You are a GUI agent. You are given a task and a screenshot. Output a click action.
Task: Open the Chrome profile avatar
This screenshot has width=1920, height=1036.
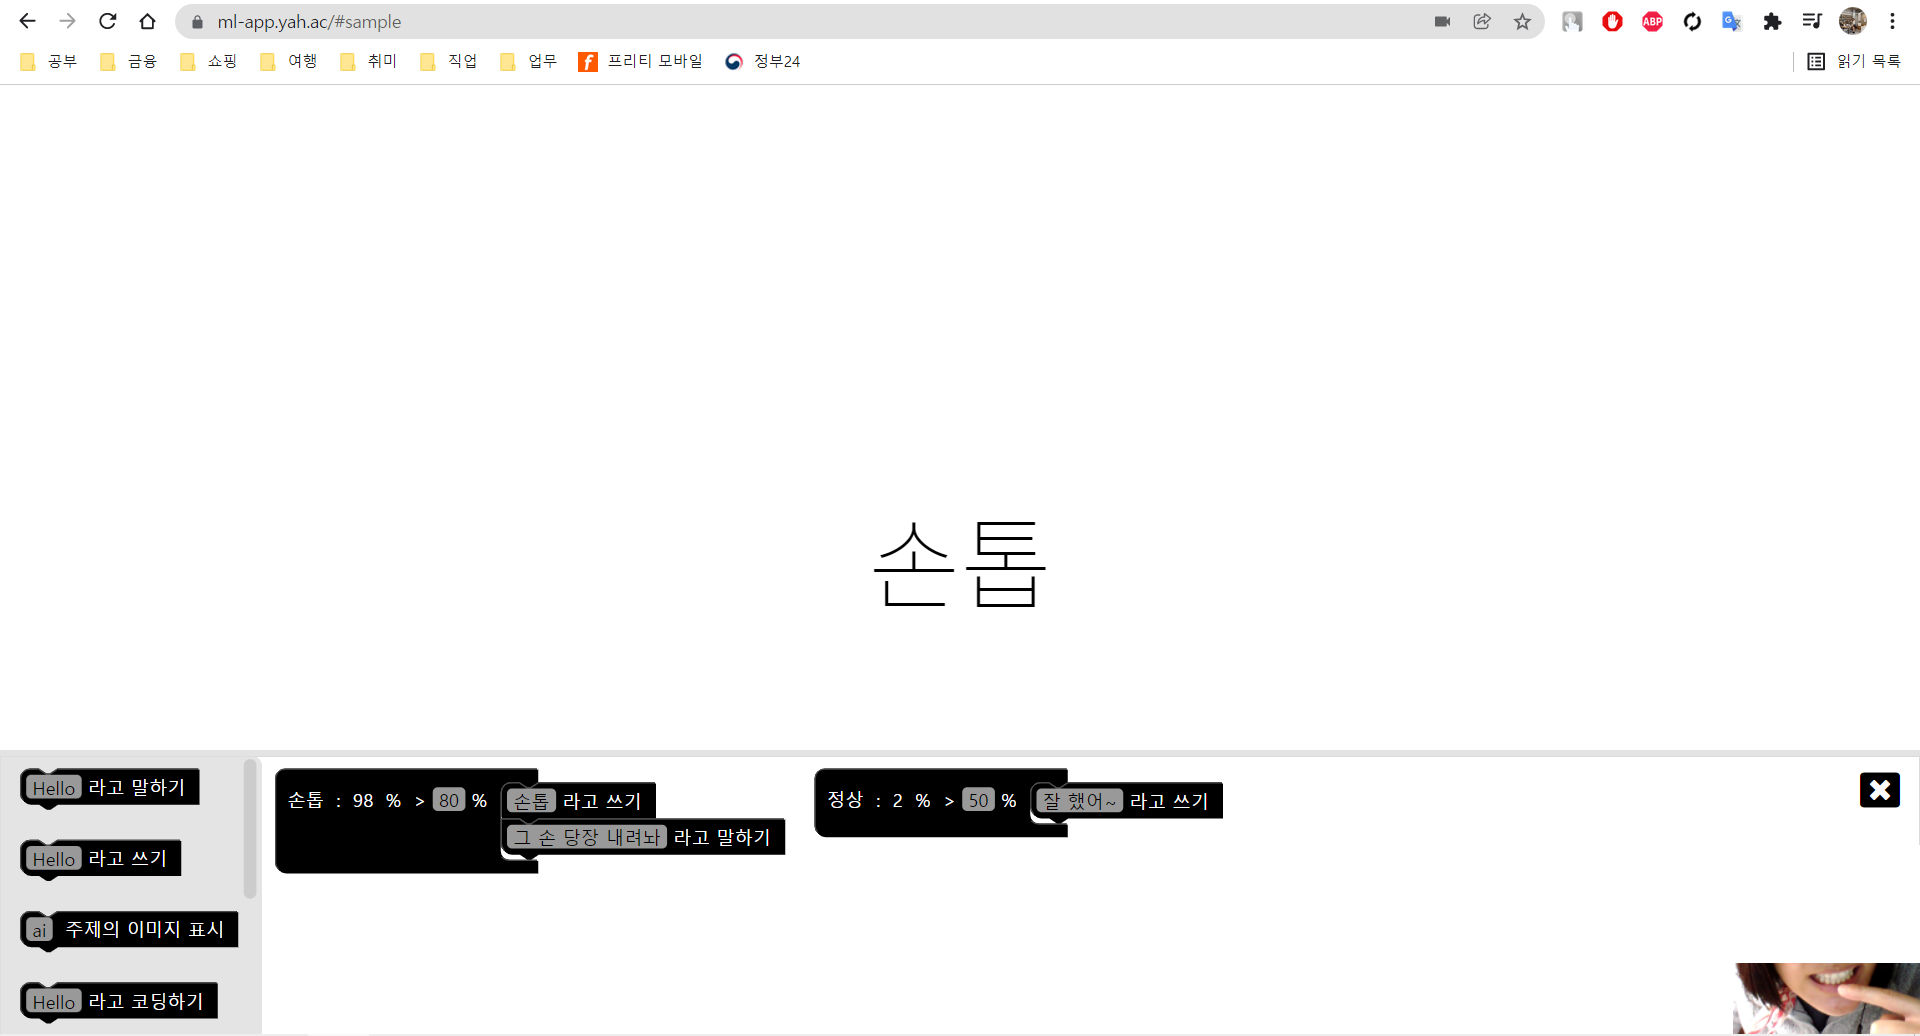pos(1853,21)
